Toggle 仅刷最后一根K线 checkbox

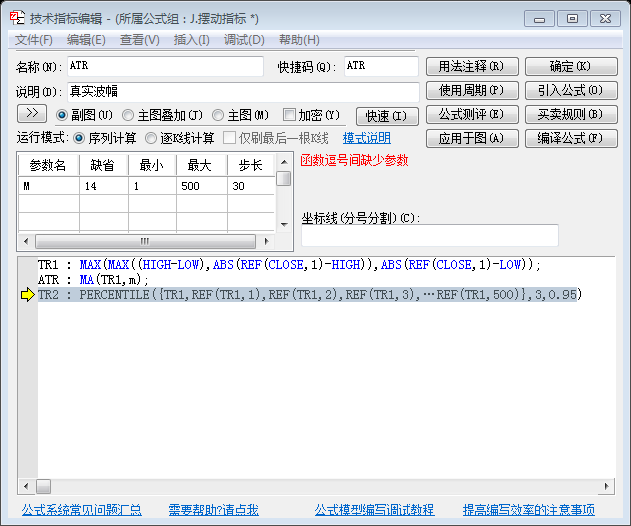pos(229,138)
